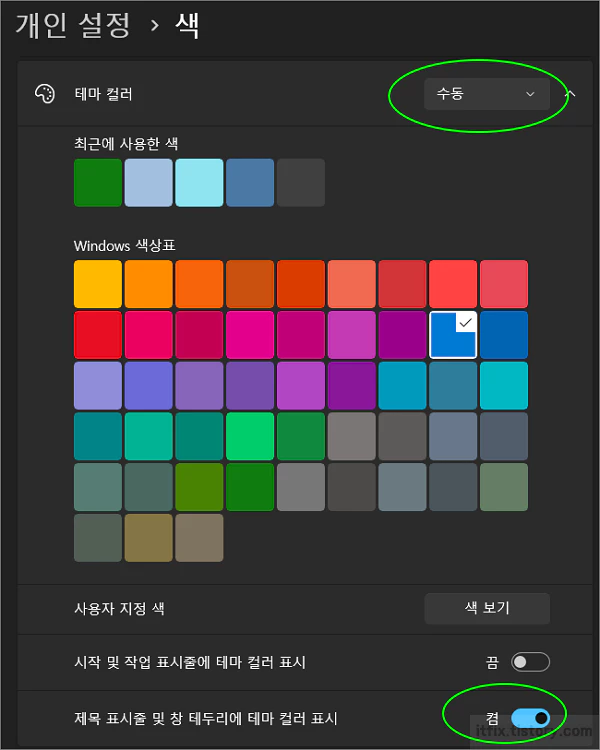Select the navy blue swatch after checked one

click(x=504, y=335)
